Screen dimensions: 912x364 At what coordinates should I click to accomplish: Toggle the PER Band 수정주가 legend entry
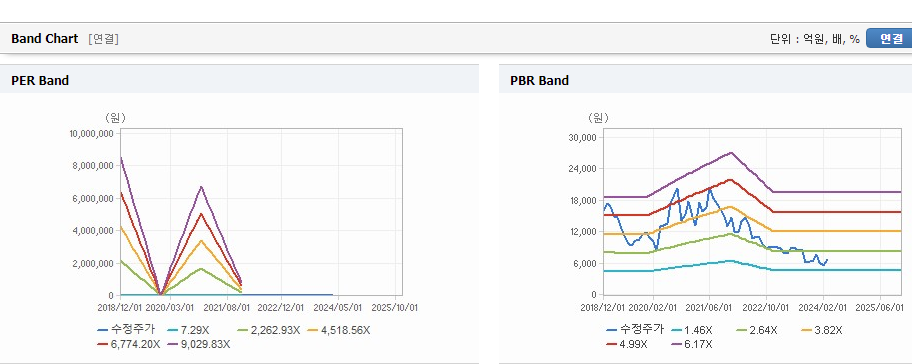point(127,330)
